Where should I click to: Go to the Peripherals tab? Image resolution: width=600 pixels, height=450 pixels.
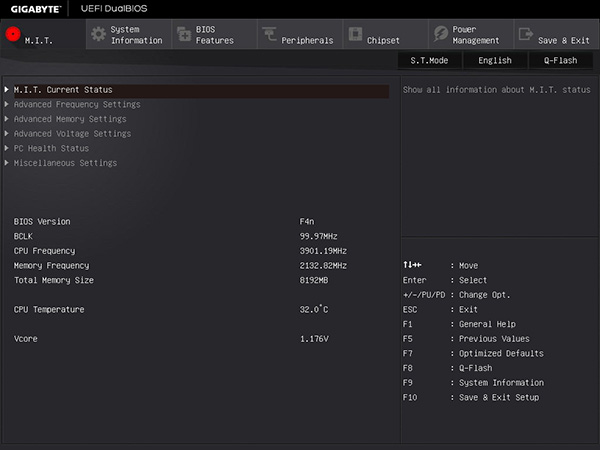(300, 34)
